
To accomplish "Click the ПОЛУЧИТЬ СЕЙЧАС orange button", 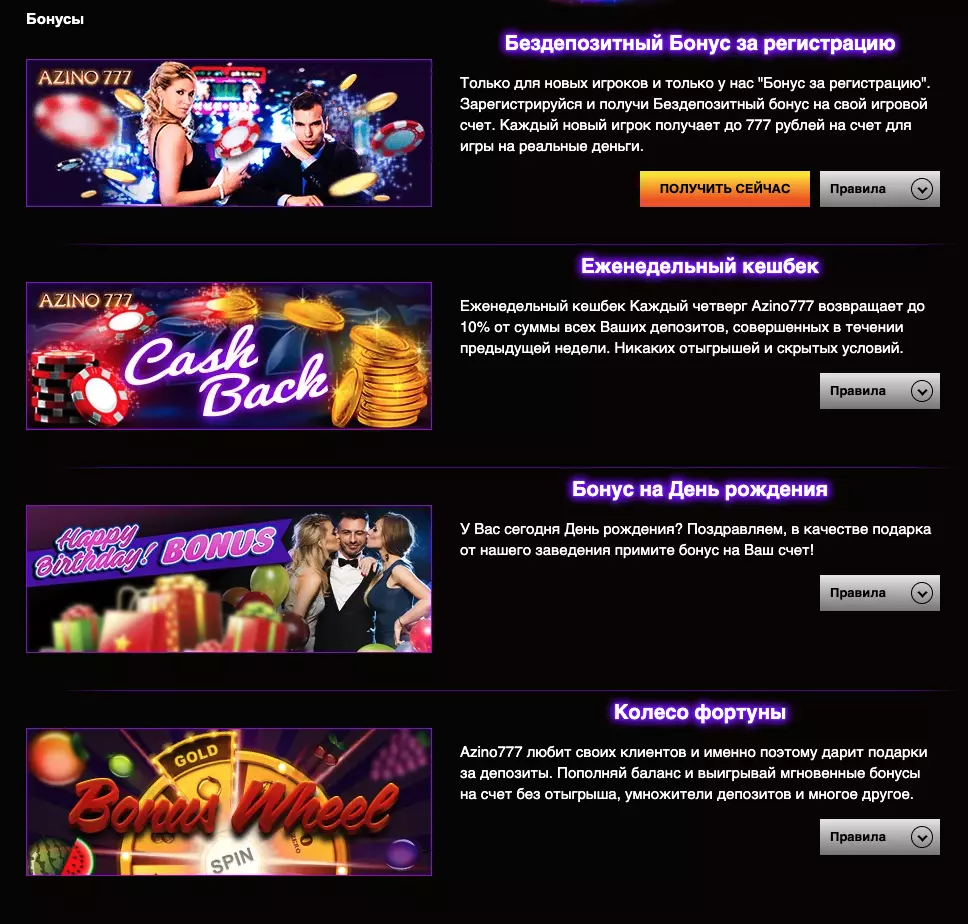I will [x=725, y=189].
